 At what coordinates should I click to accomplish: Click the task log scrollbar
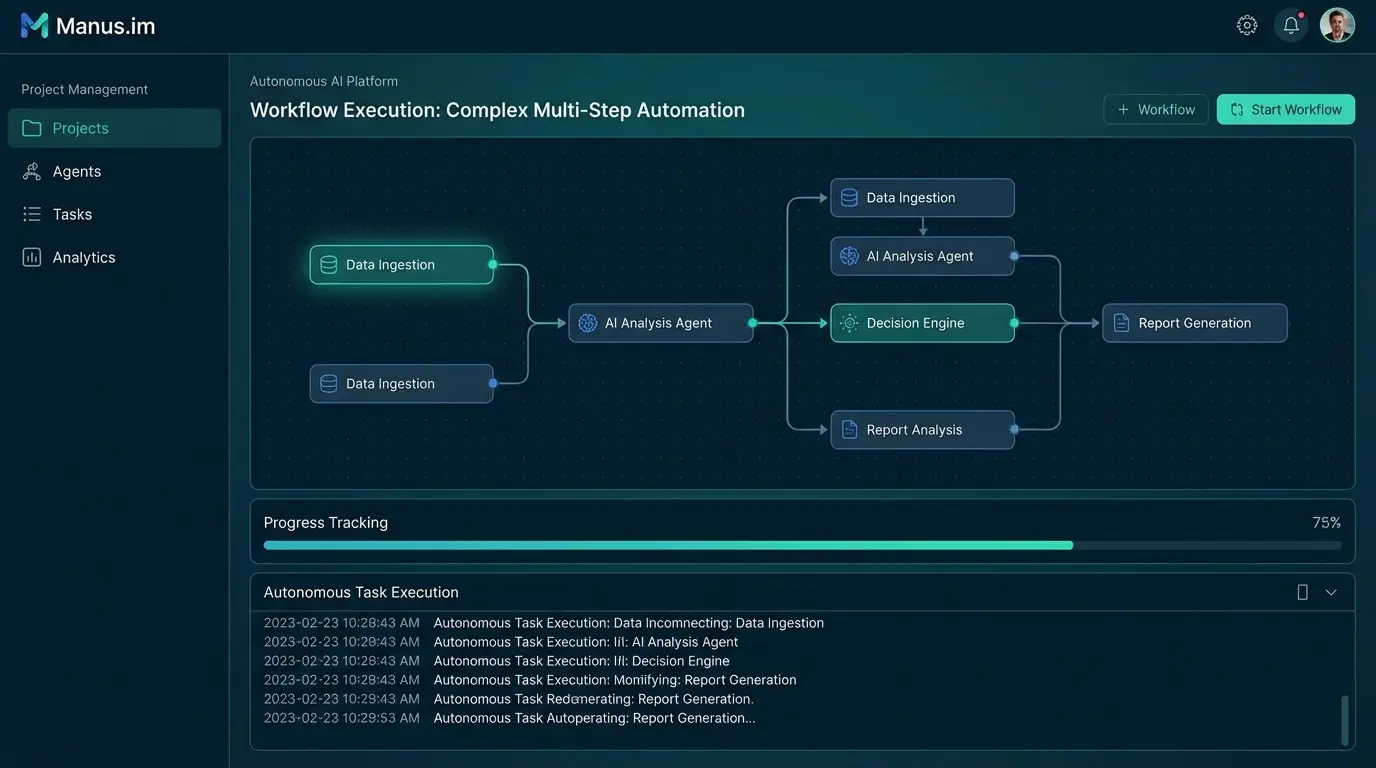[x=1344, y=720]
